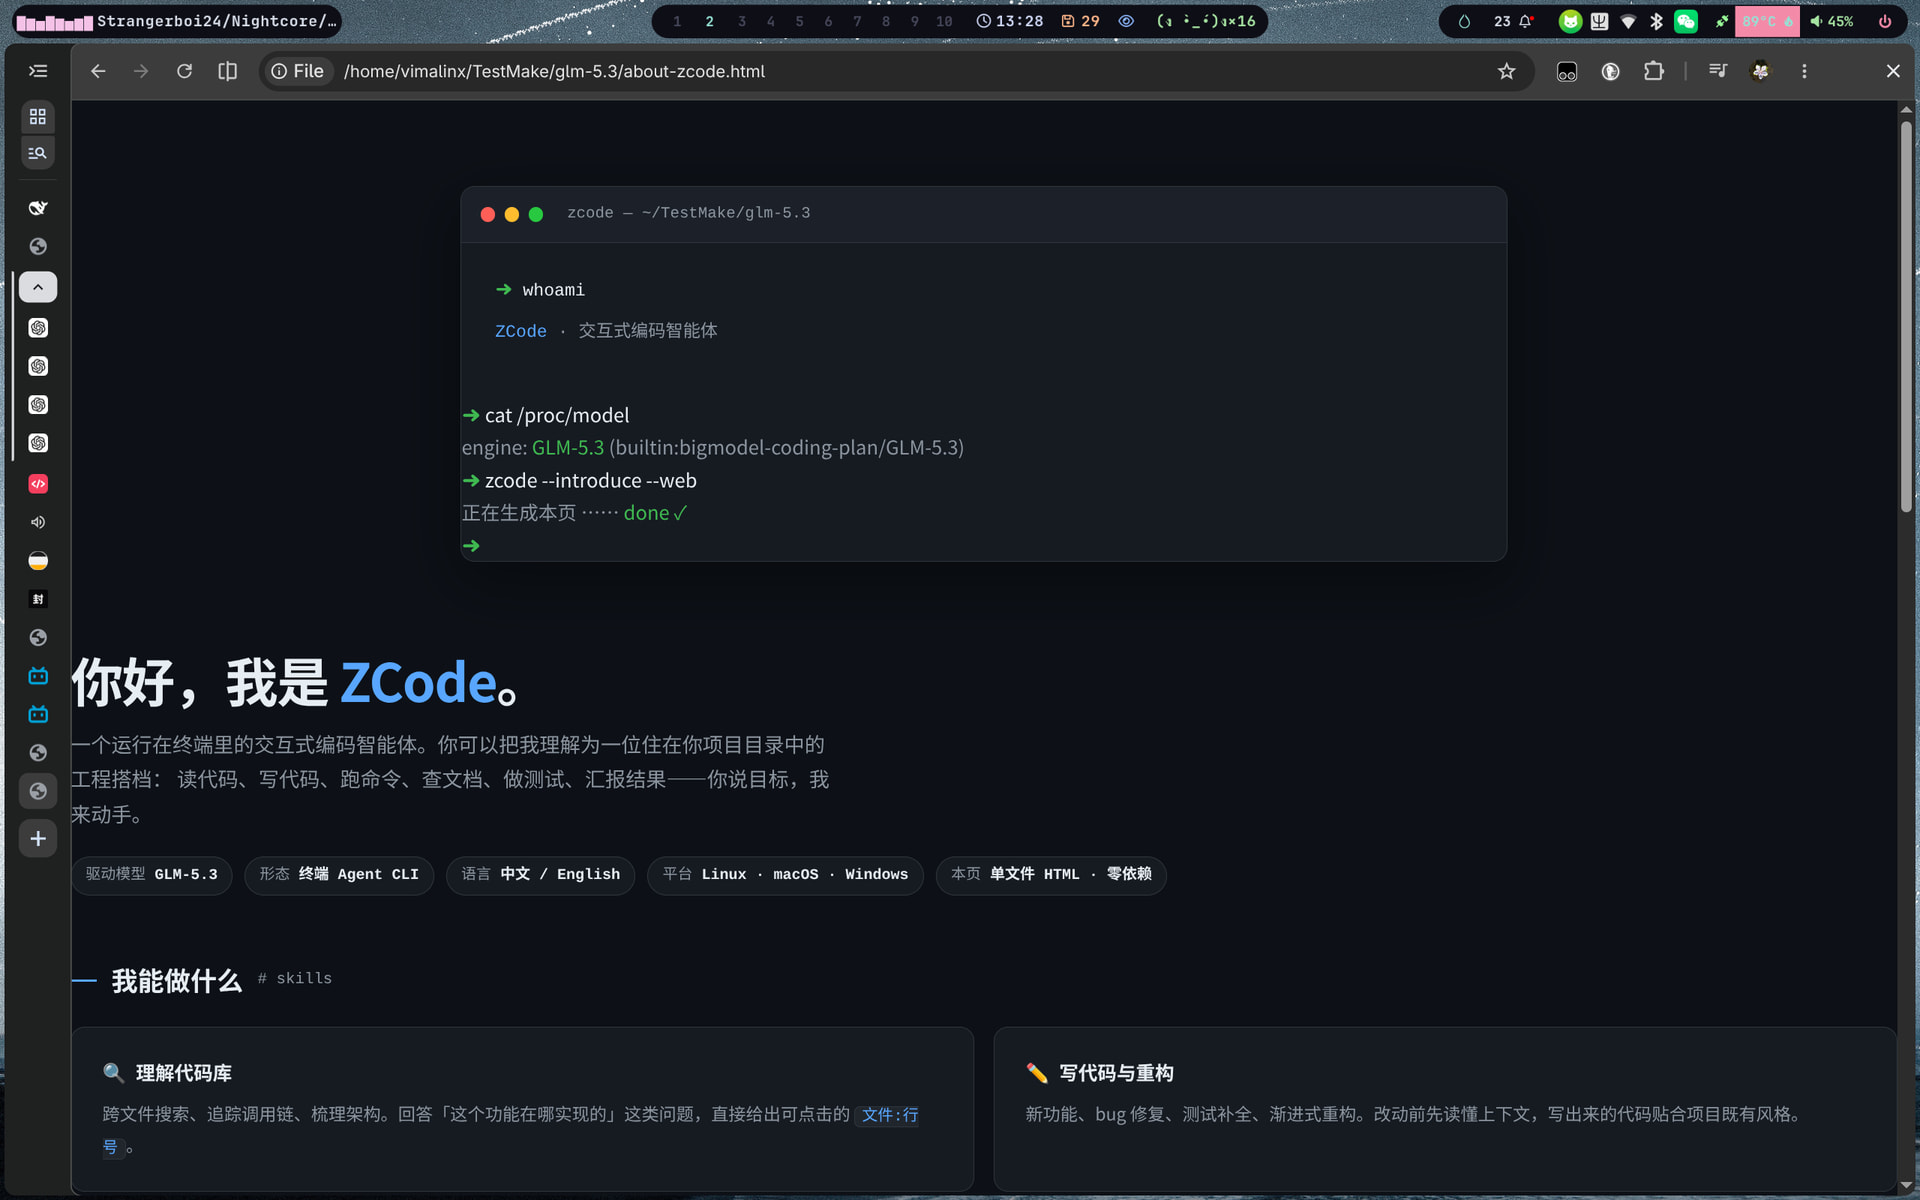Image resolution: width=1920 pixels, height=1200 pixels.
Task: Switch to the first ChatGPT tab
Action: click(38, 328)
